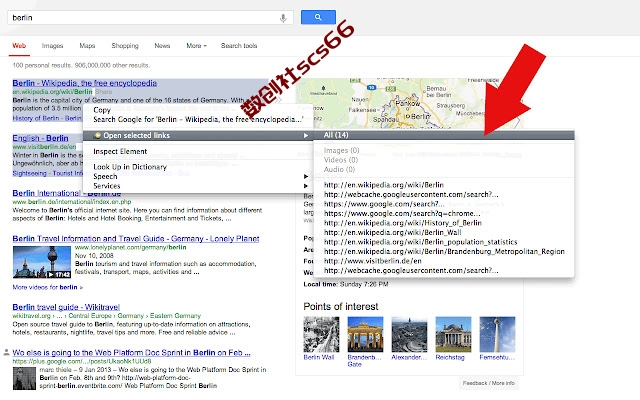Switch to the News tab

pyautogui.click(x=162, y=46)
